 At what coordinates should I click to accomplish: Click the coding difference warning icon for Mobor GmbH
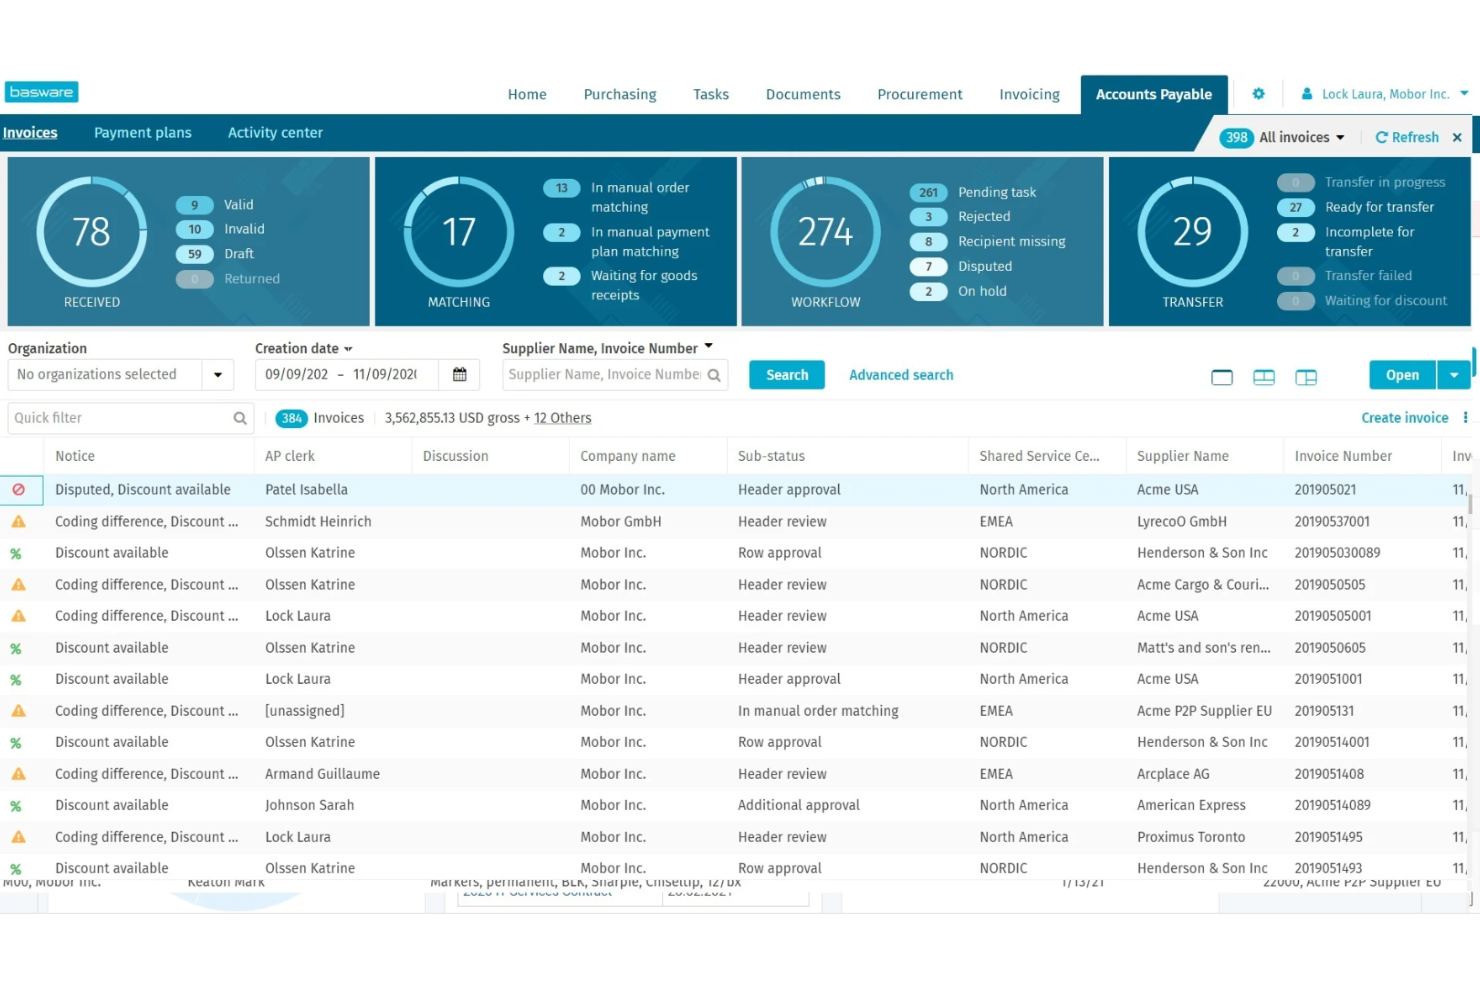pyautogui.click(x=18, y=521)
